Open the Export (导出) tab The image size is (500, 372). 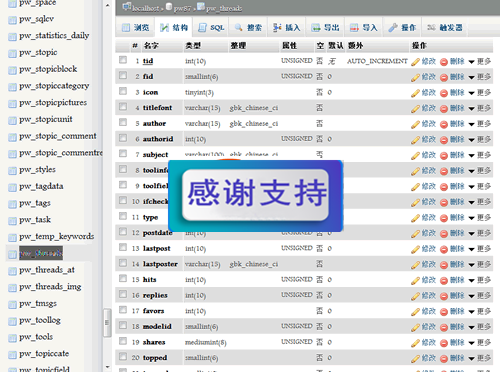[x=325, y=28]
